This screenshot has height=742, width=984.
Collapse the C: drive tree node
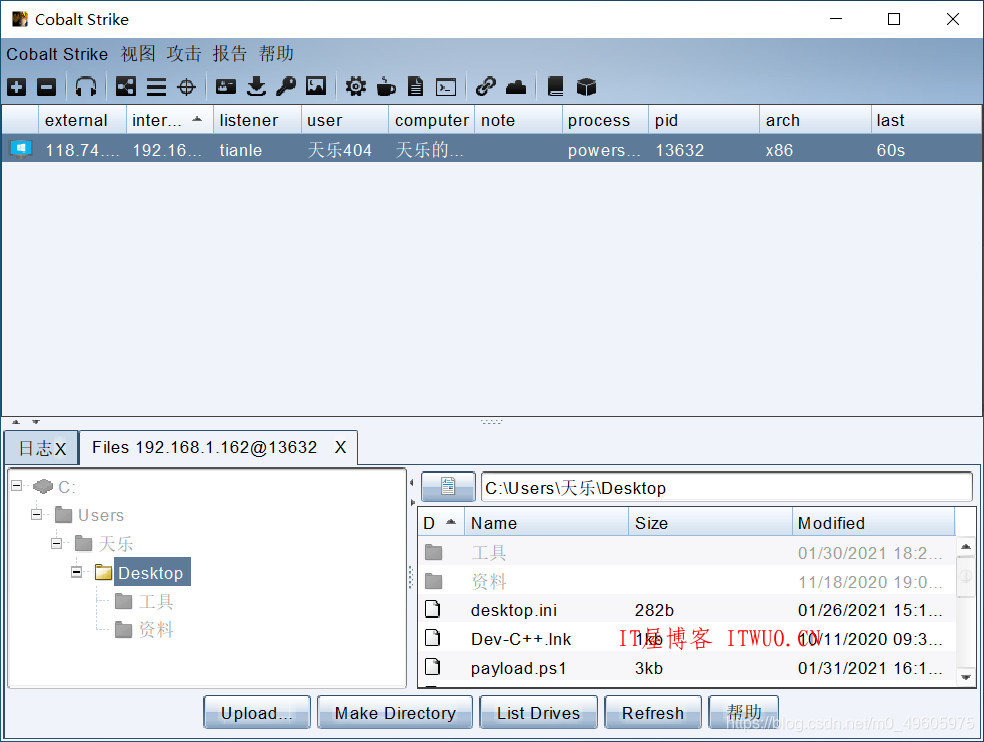coord(17,485)
